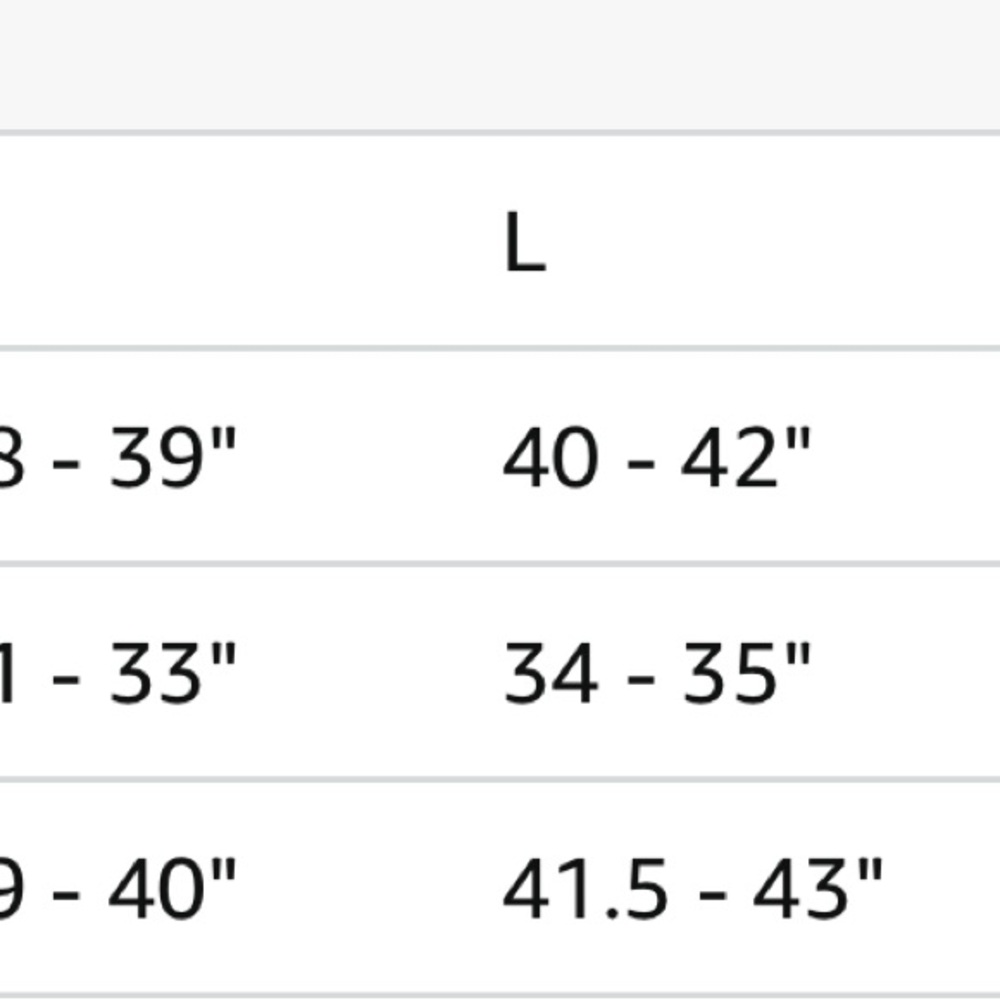This screenshot has height=1000, width=1000.
Task: Select the partially visible 9 - 40" cell
Action: 118,888
